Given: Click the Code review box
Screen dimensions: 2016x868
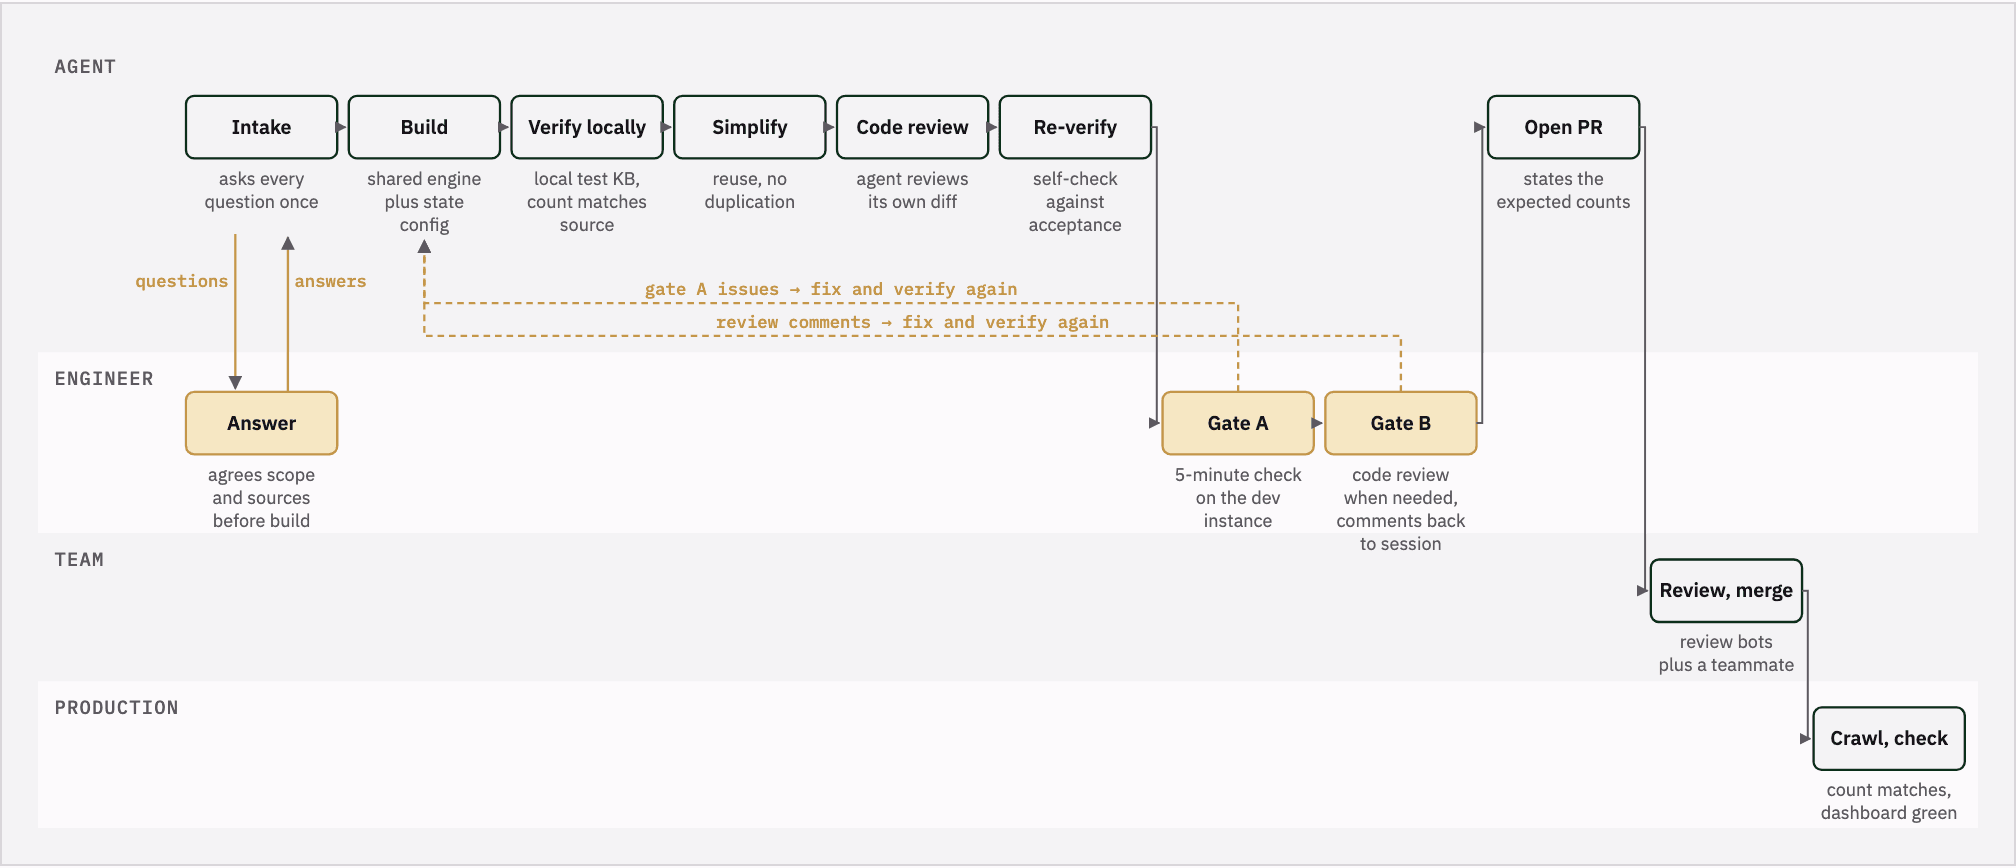Looking at the screenshot, I should pyautogui.click(x=912, y=127).
